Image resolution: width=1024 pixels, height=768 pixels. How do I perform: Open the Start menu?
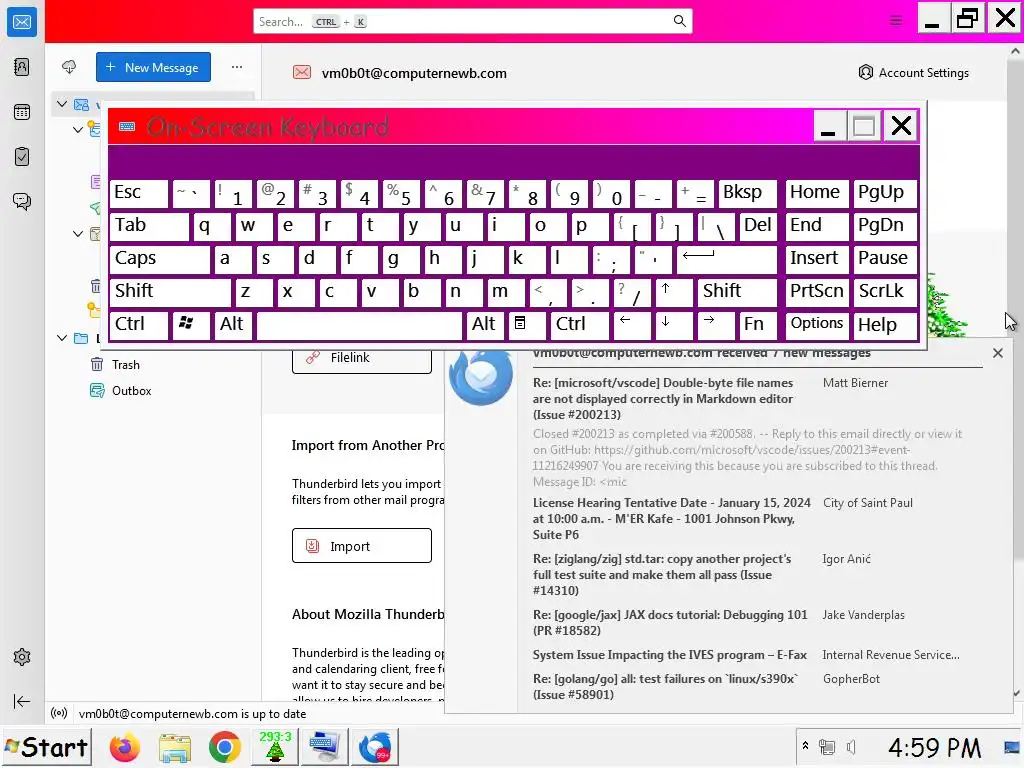point(47,747)
